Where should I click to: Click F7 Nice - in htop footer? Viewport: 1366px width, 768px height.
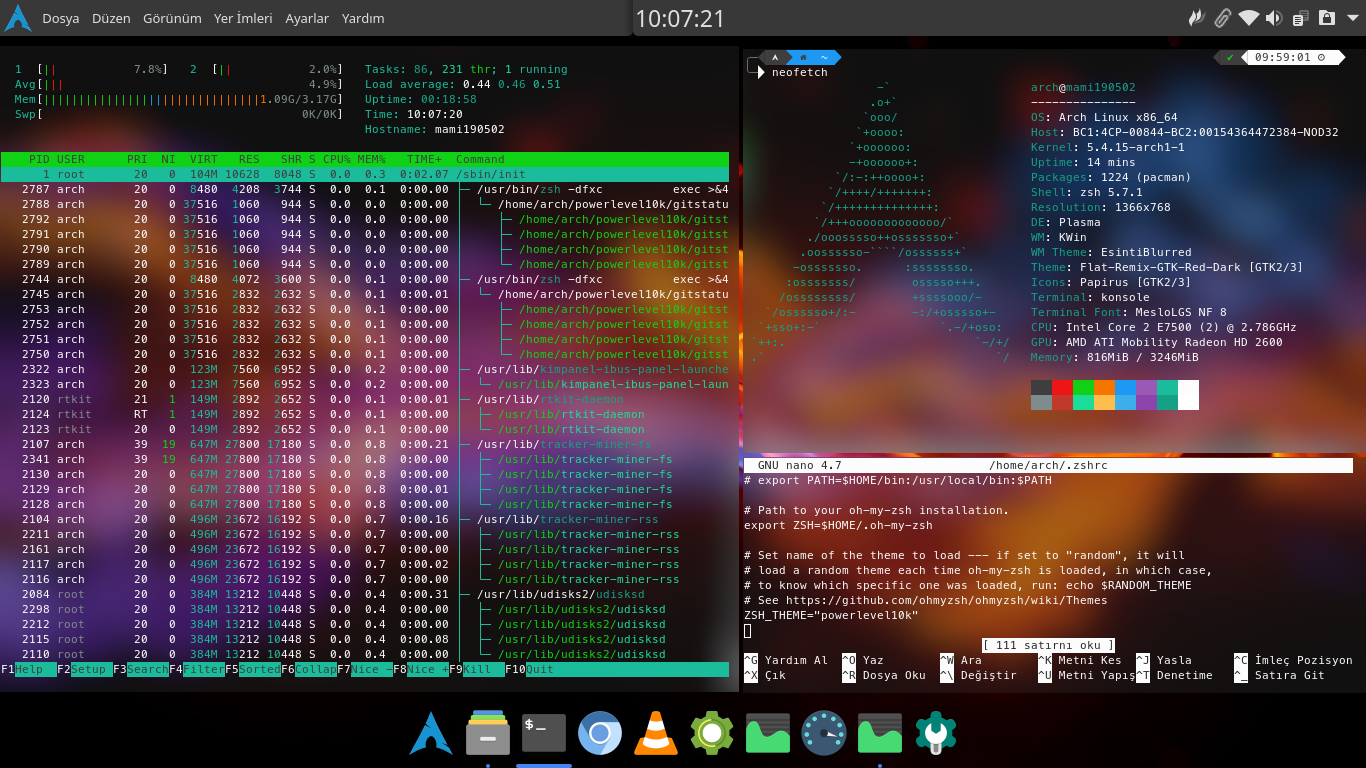click(364, 669)
